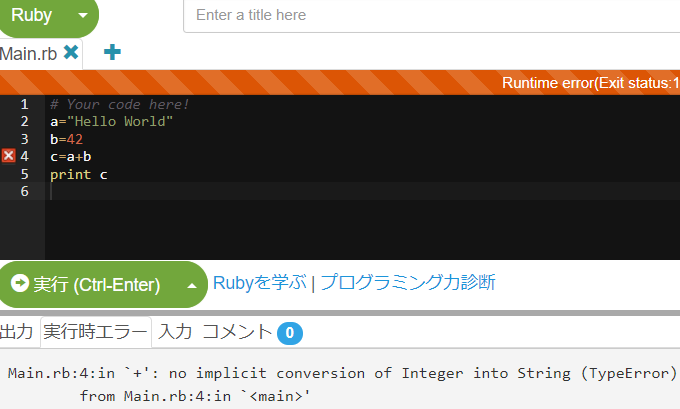This screenshot has width=680, height=409.
Task: Add a new file with plus icon
Action: point(112,52)
